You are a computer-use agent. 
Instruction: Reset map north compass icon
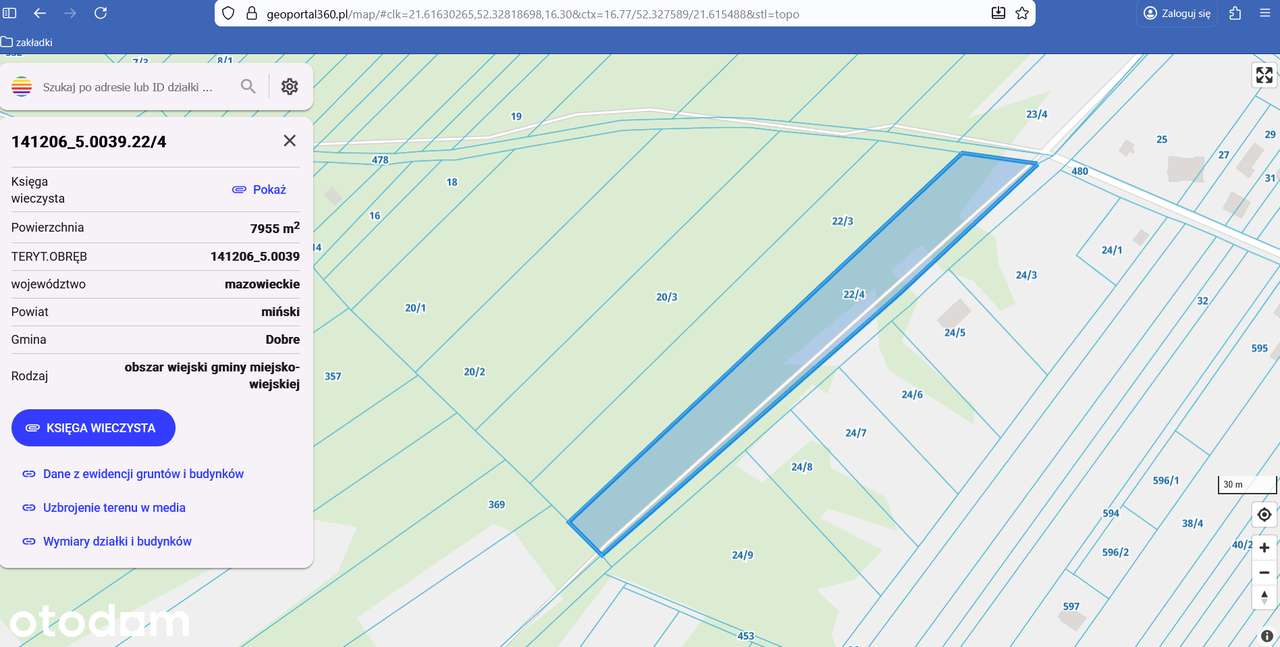coord(1264,598)
